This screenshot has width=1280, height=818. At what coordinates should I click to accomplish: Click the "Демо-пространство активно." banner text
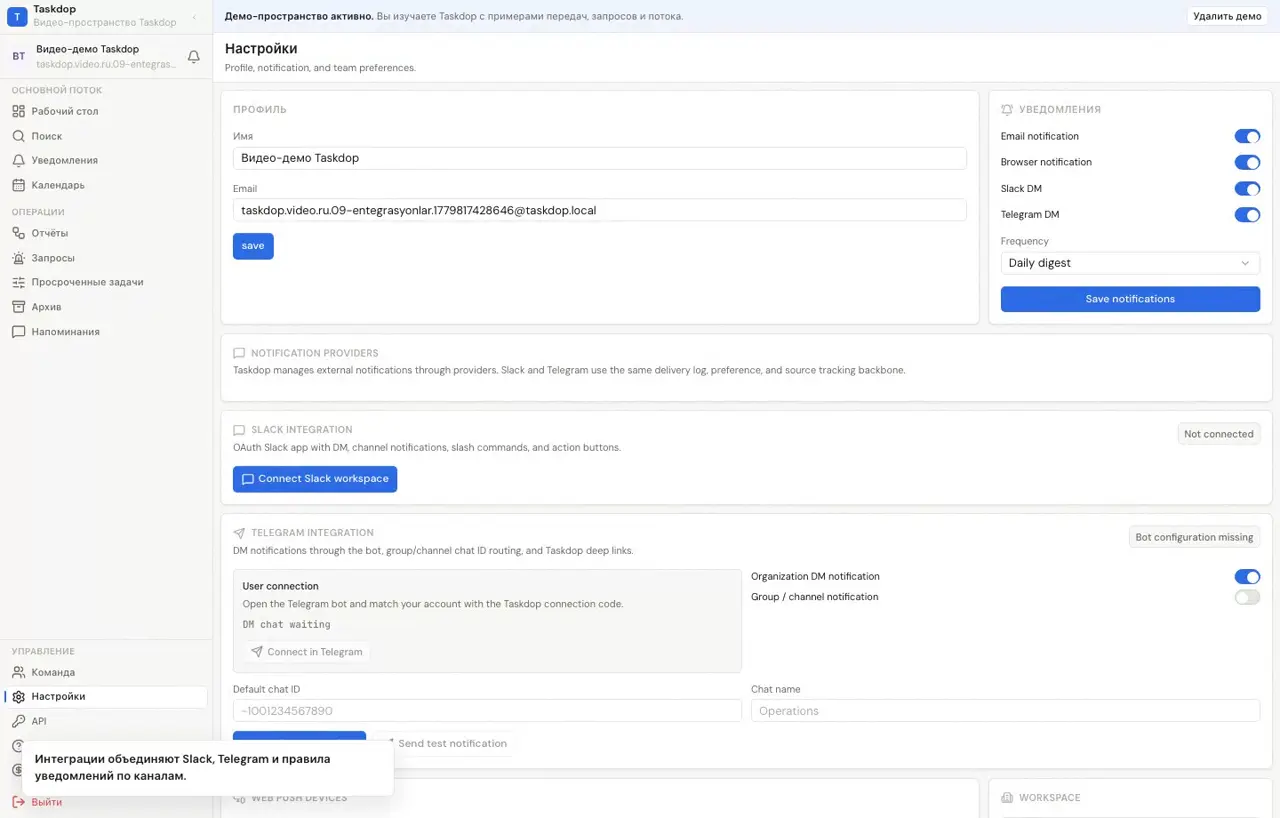point(299,16)
